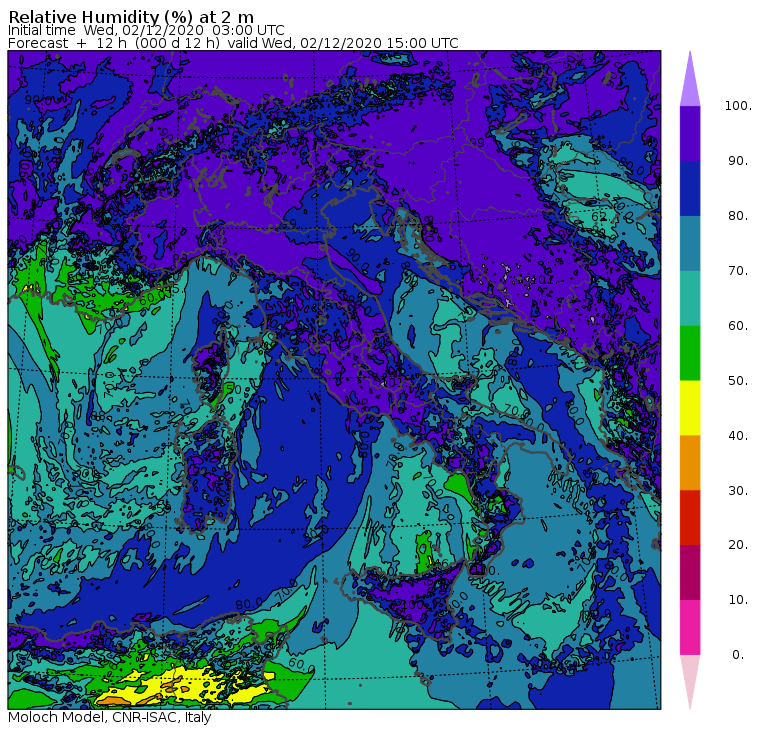Select the teal 60–70 legend band
Screen dimensions: 760x731
[x=690, y=298]
